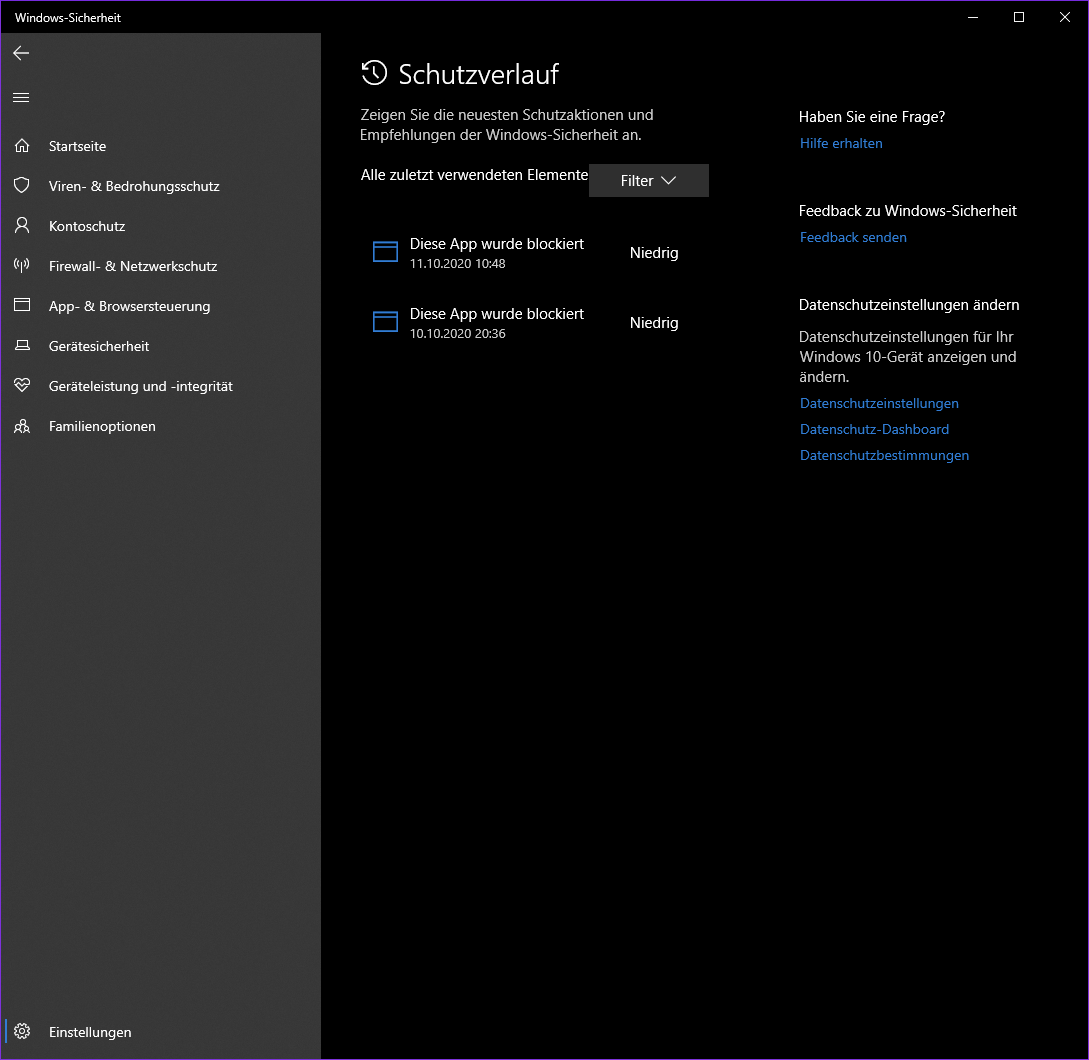Expand blocked app entry from 10.10.2020 20:36

coord(534,323)
